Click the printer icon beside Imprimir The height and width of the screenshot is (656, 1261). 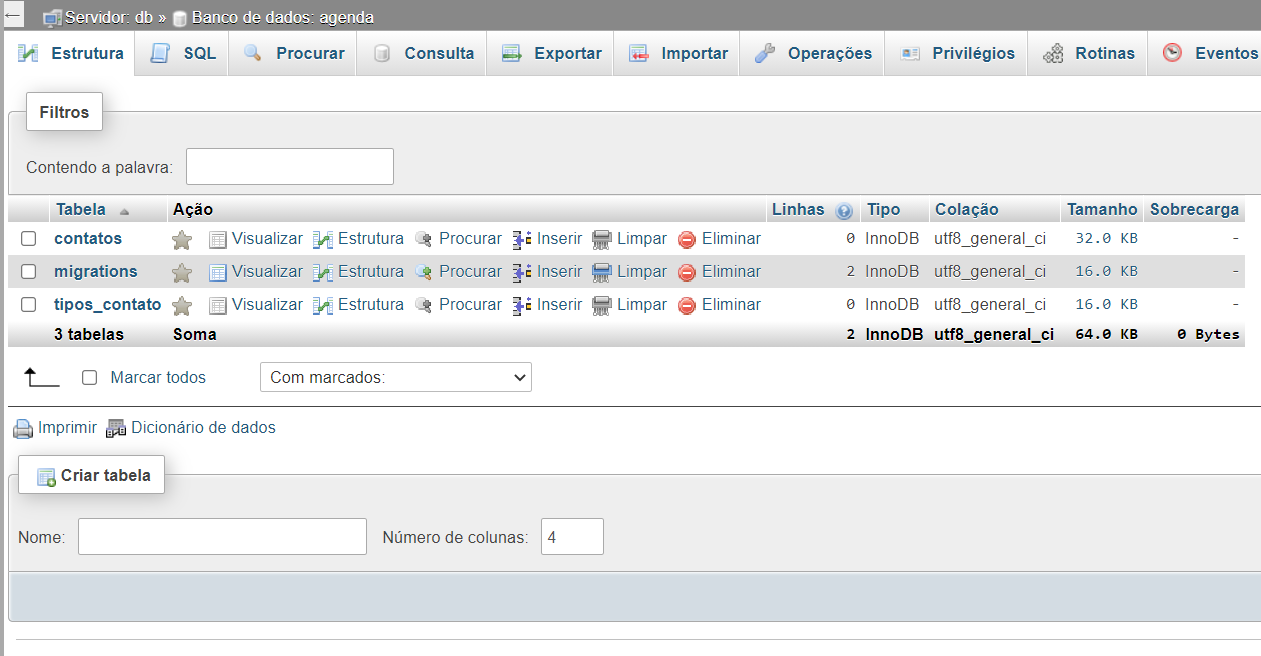point(23,429)
